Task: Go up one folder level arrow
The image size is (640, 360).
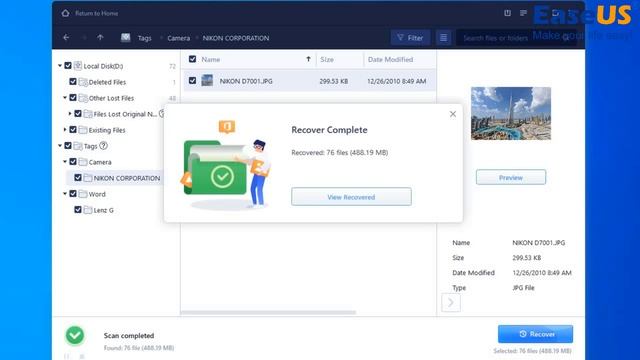Action: [x=100, y=38]
